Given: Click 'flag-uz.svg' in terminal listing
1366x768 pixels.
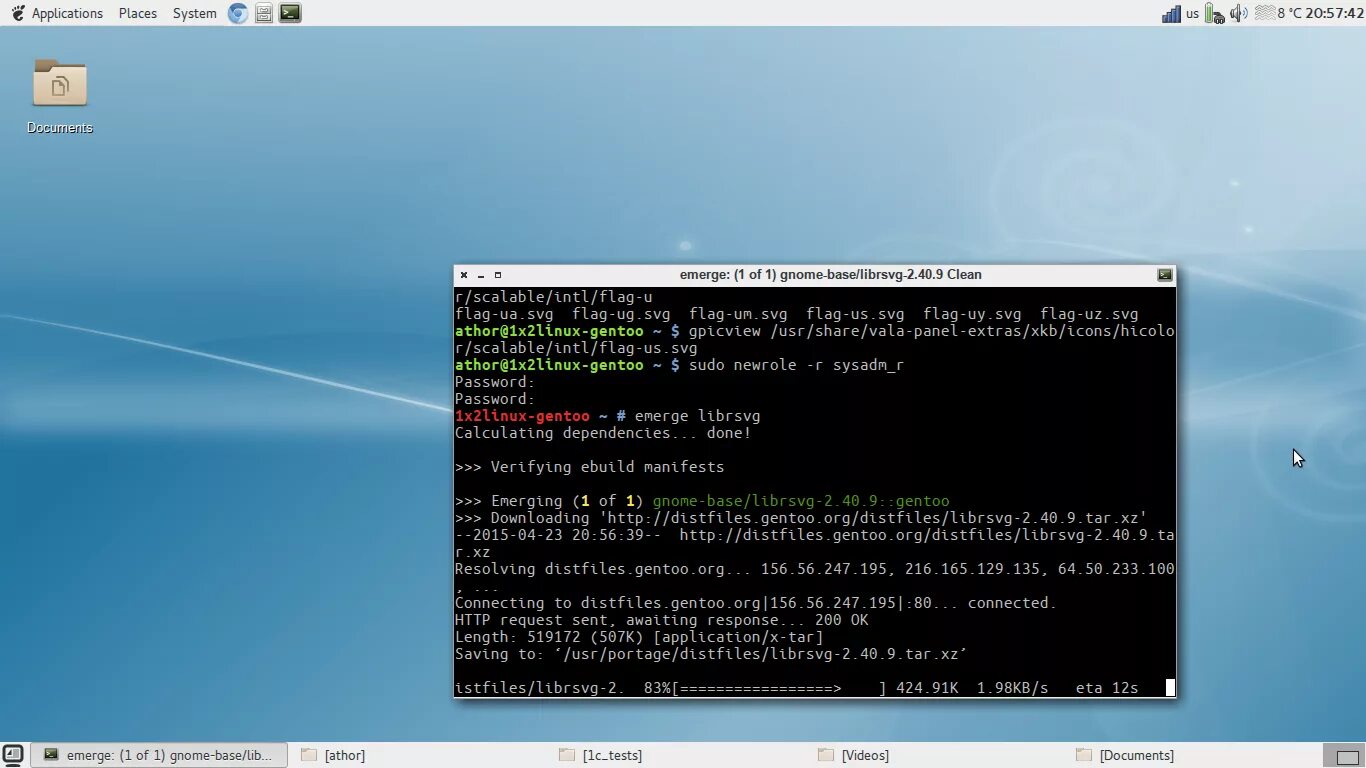Looking at the screenshot, I should (x=1089, y=314).
